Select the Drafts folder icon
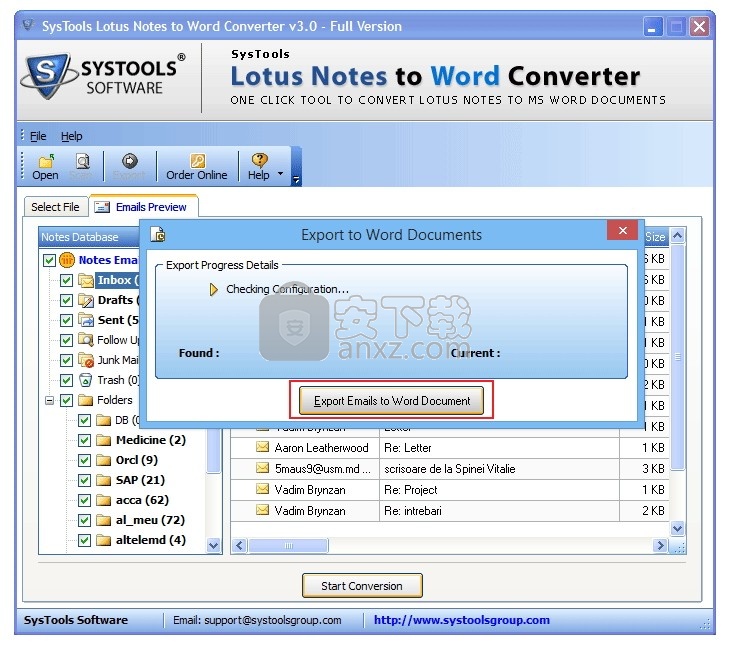The width and height of the screenshot is (735, 645). pos(86,300)
